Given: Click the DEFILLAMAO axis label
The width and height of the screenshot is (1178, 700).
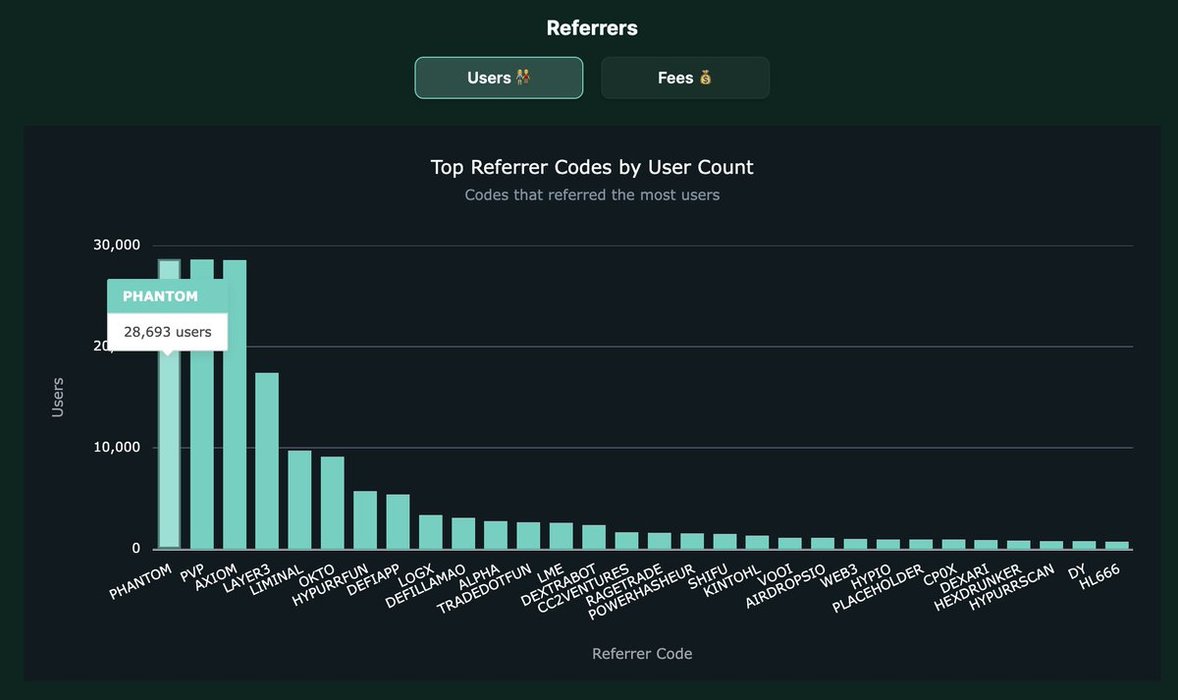Looking at the screenshot, I should [424, 587].
